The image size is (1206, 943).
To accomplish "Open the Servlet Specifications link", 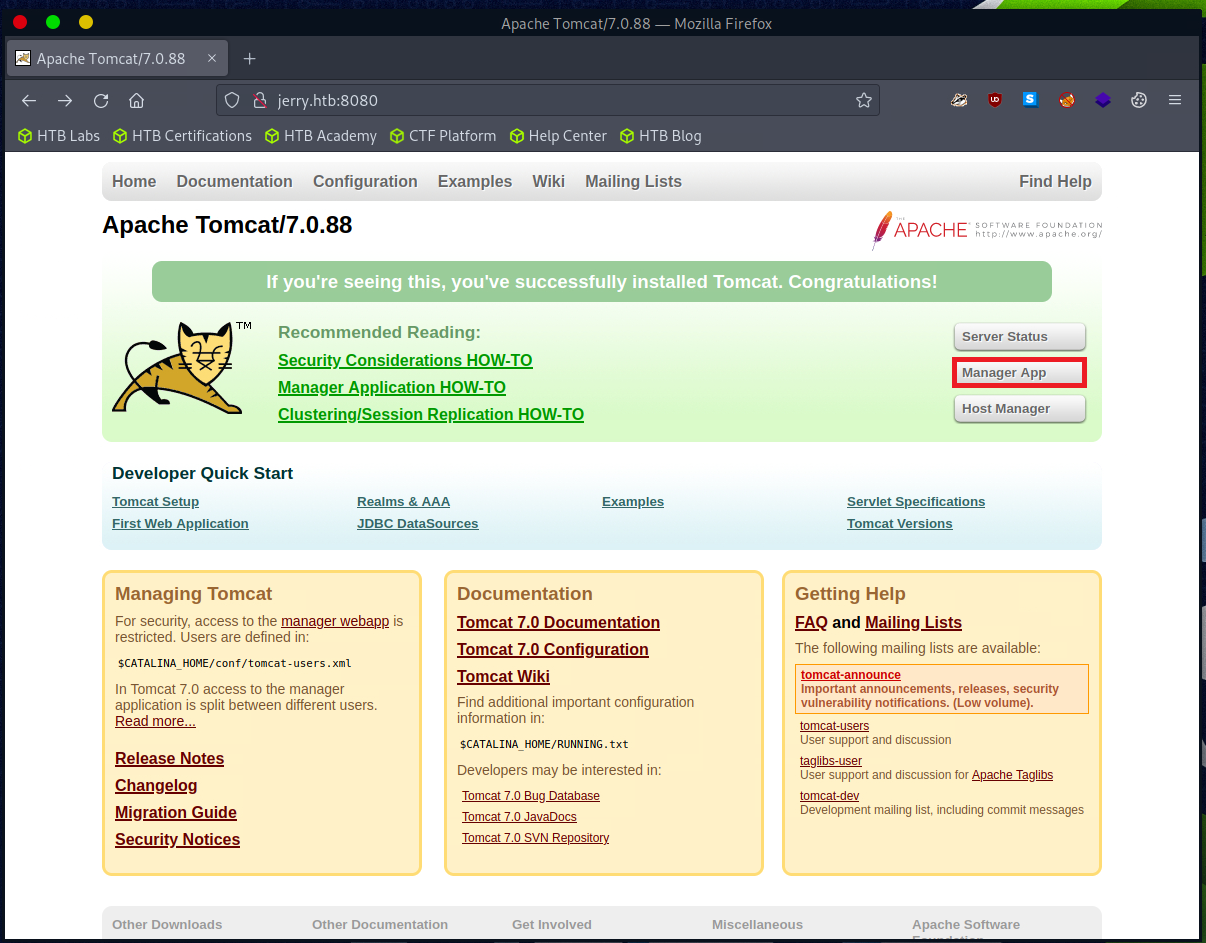I will pos(916,502).
